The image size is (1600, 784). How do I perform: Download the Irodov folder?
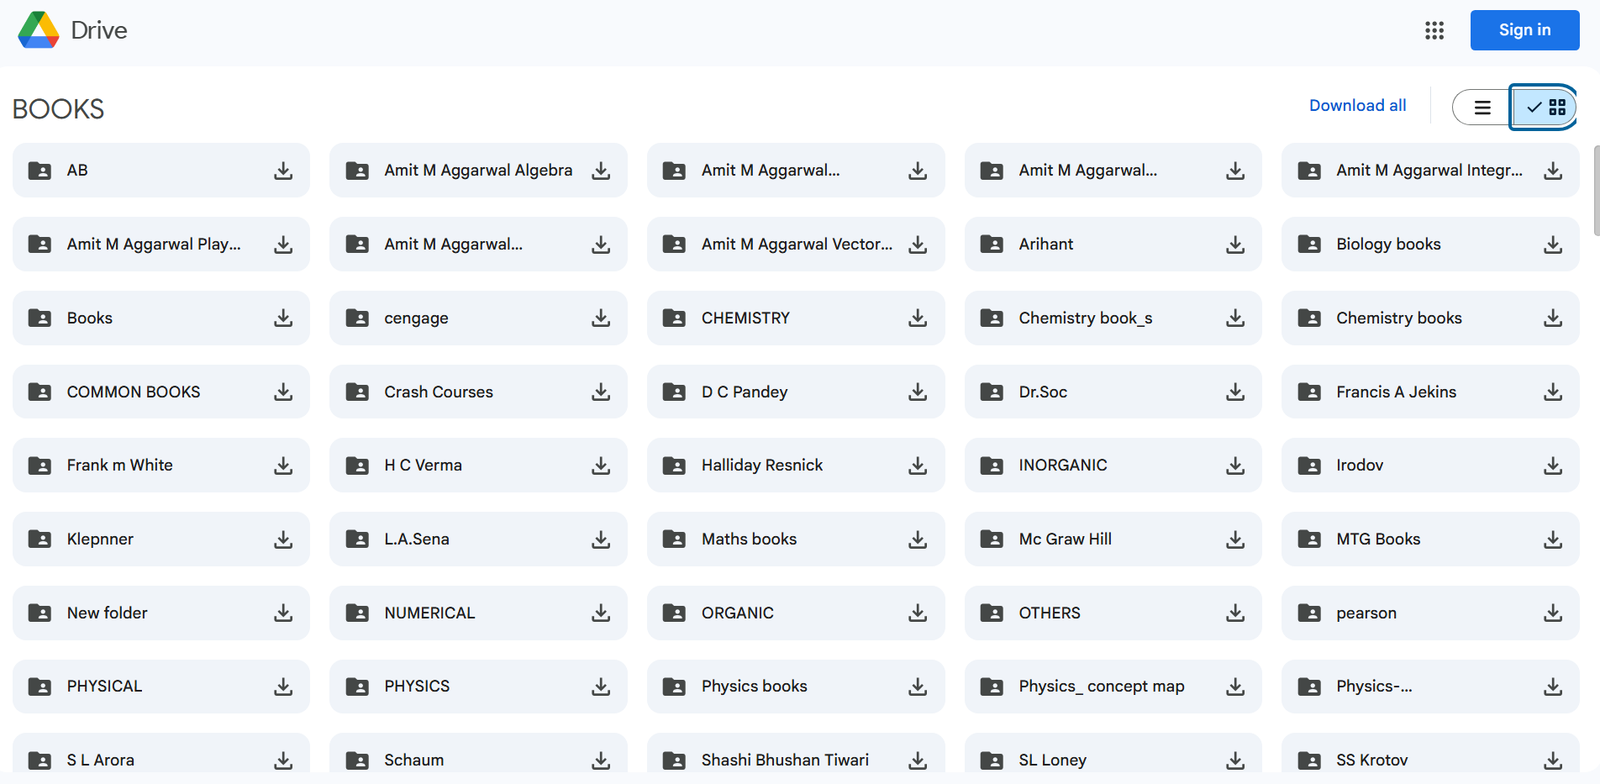[1552, 466]
